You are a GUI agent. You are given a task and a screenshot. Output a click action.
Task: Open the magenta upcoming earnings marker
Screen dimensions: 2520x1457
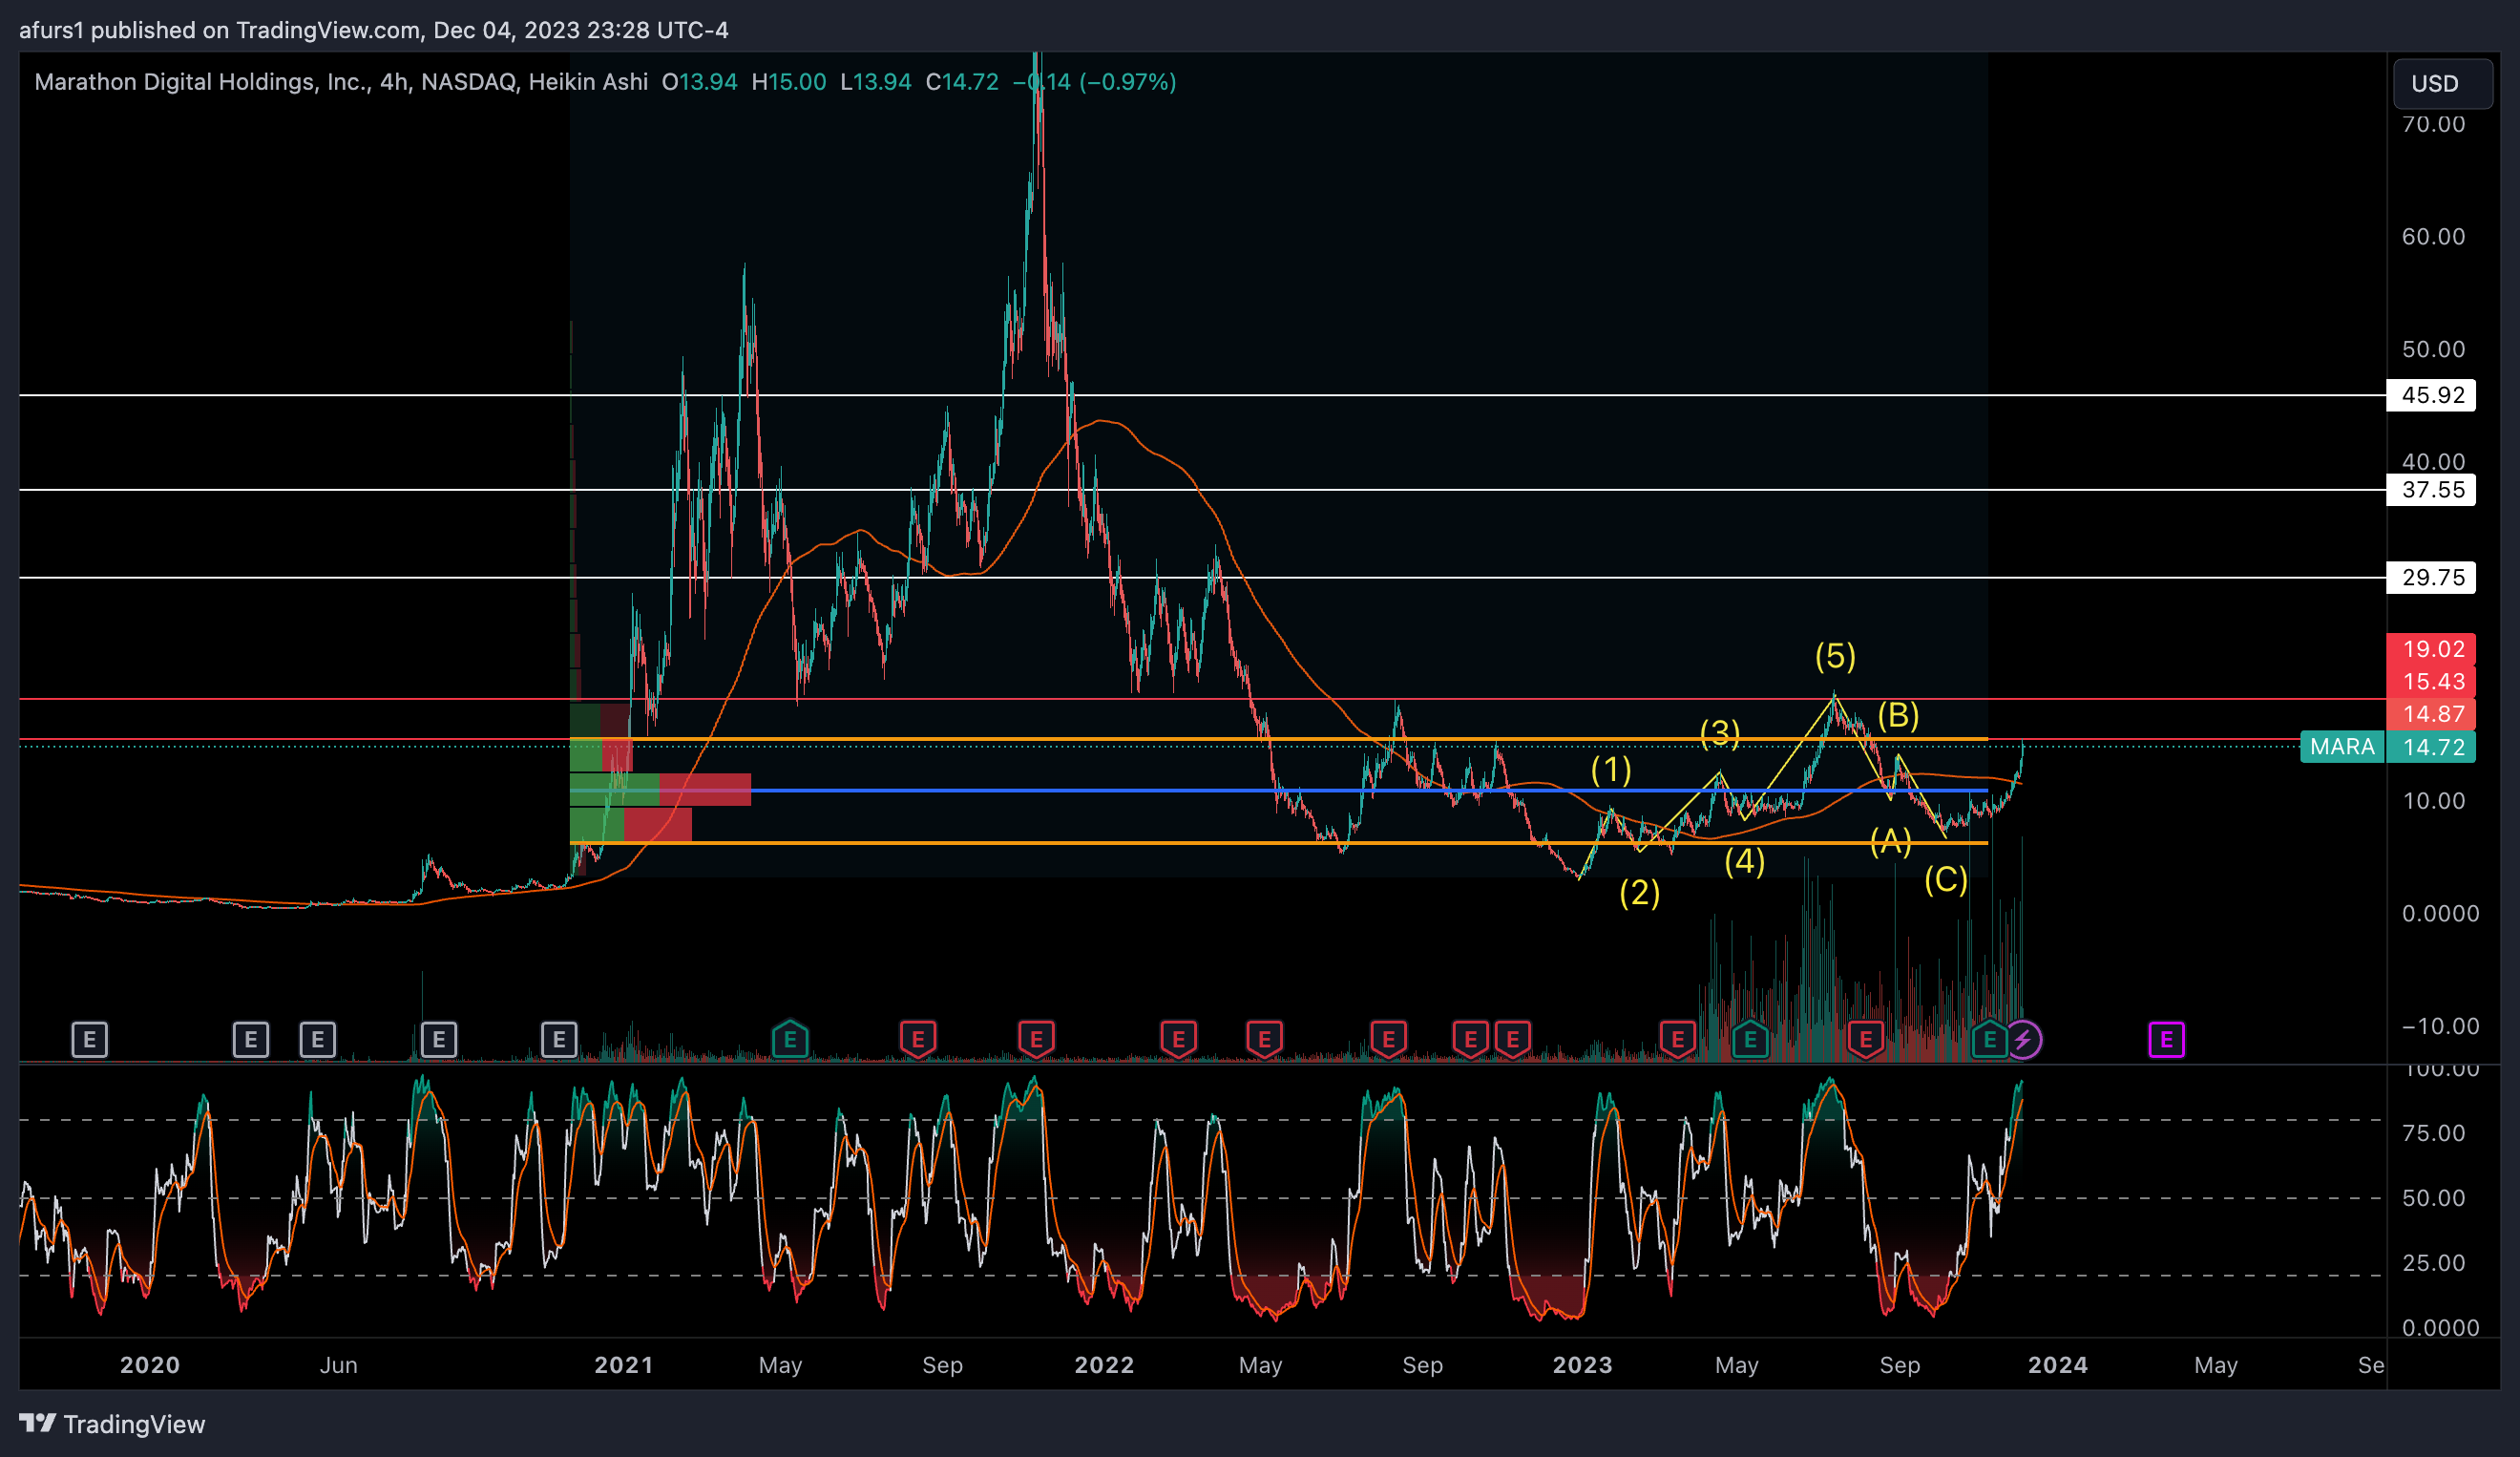coord(2166,1040)
